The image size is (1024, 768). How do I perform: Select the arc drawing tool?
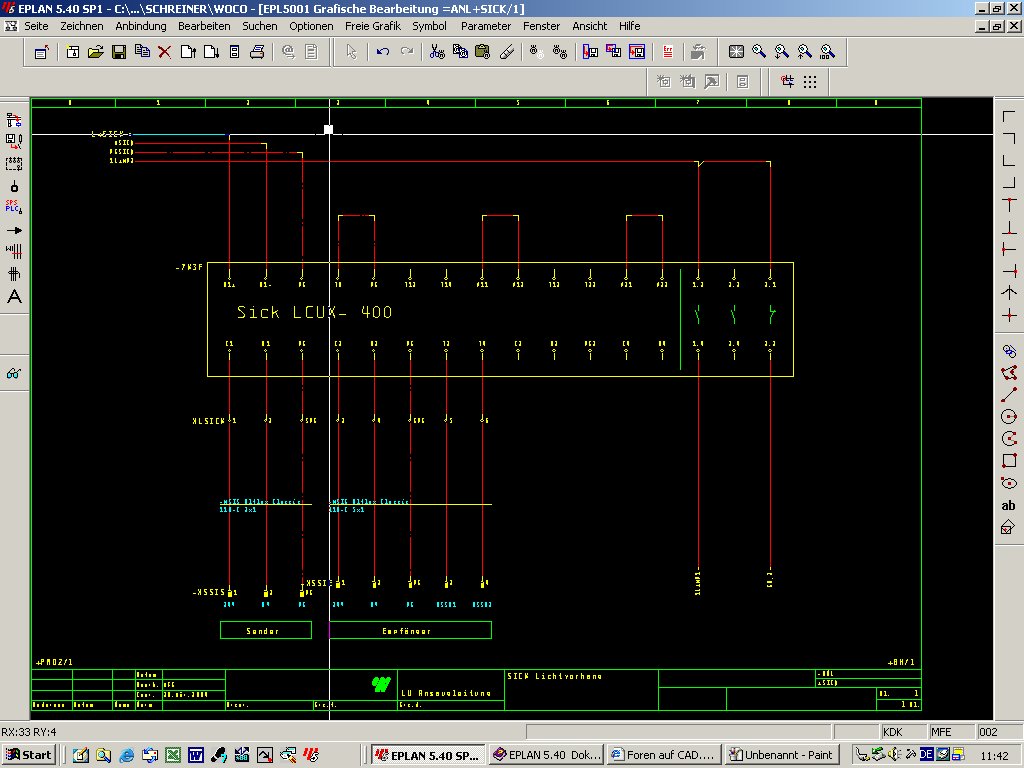pyautogui.click(x=1008, y=438)
